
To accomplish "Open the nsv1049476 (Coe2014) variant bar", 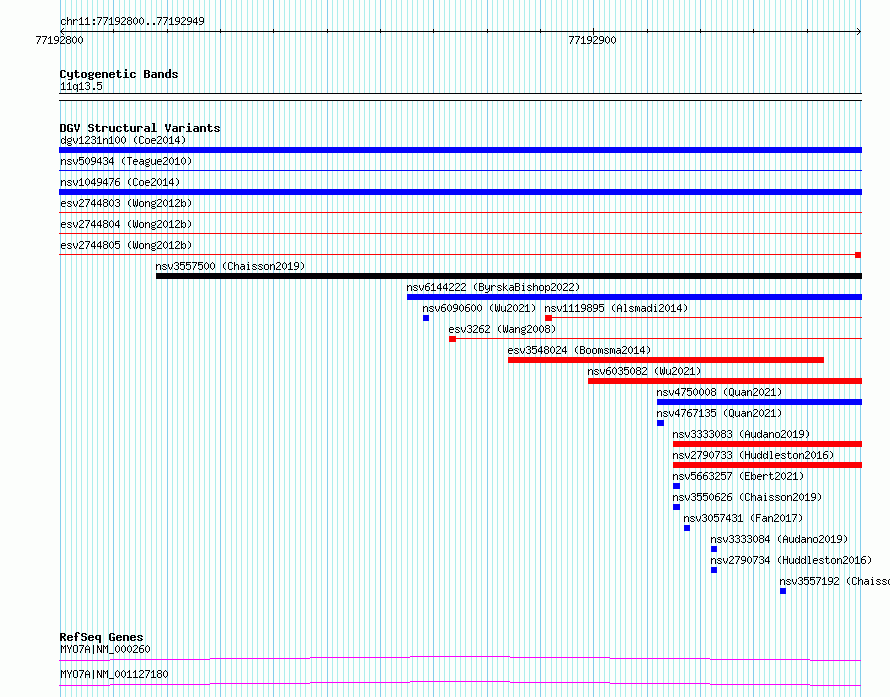I will (460, 192).
